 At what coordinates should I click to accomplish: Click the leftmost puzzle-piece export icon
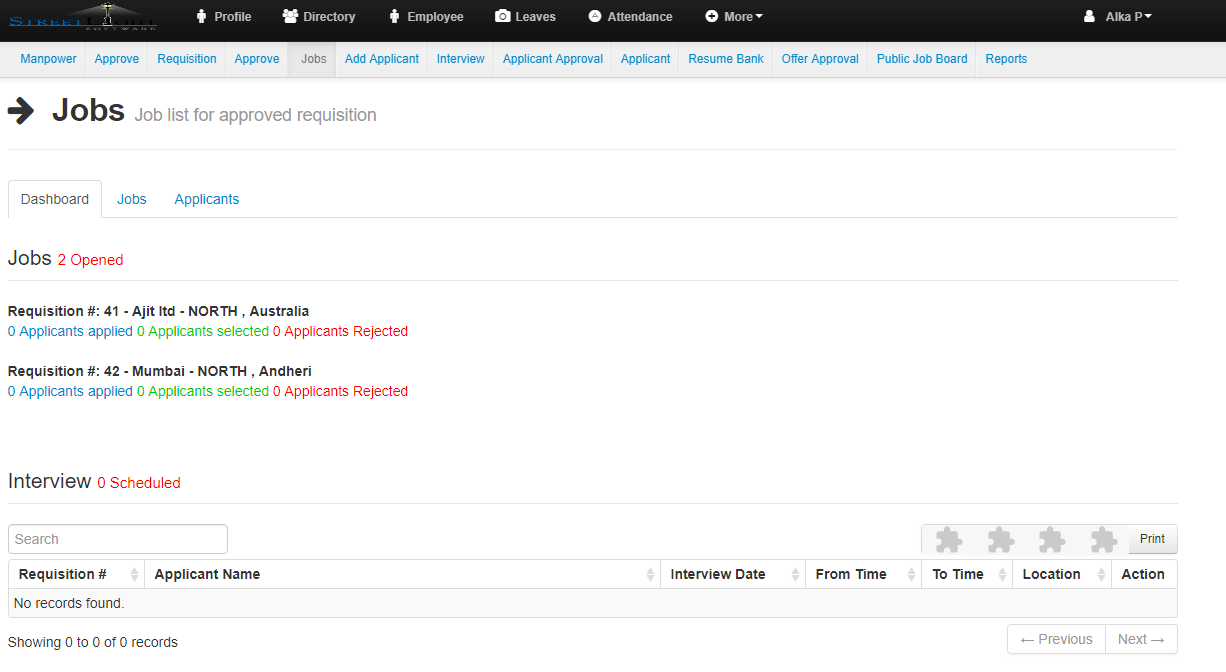948,540
